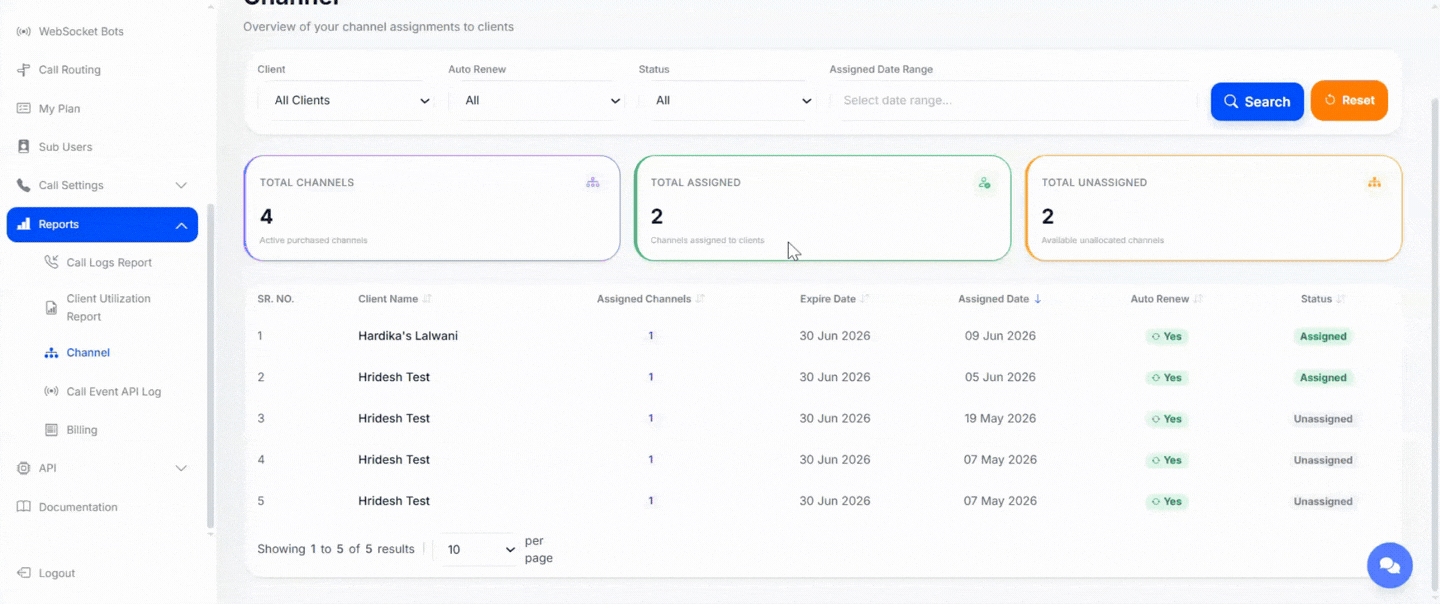Viewport: 1440px width, 604px height.
Task: Click the Search button
Action: [1257, 101]
